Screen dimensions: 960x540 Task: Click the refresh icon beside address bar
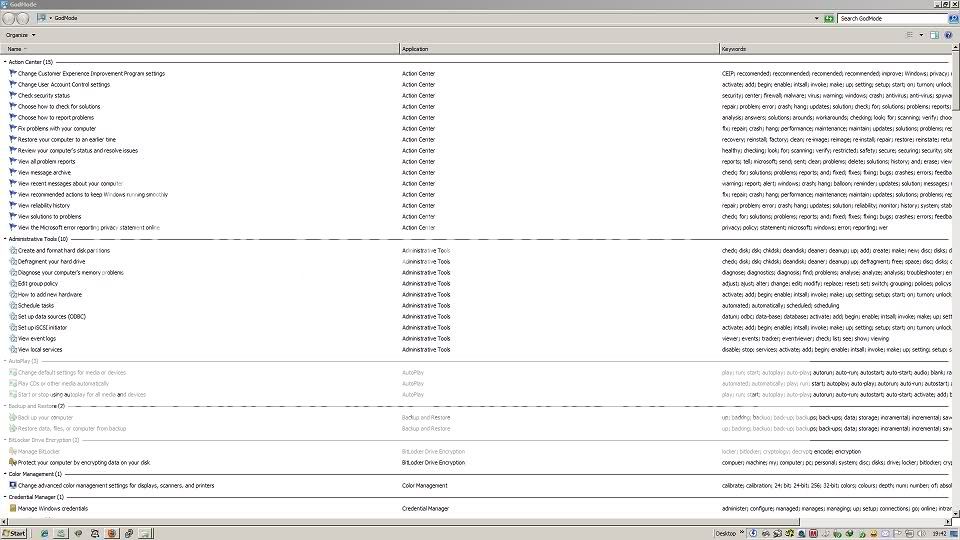click(x=829, y=18)
